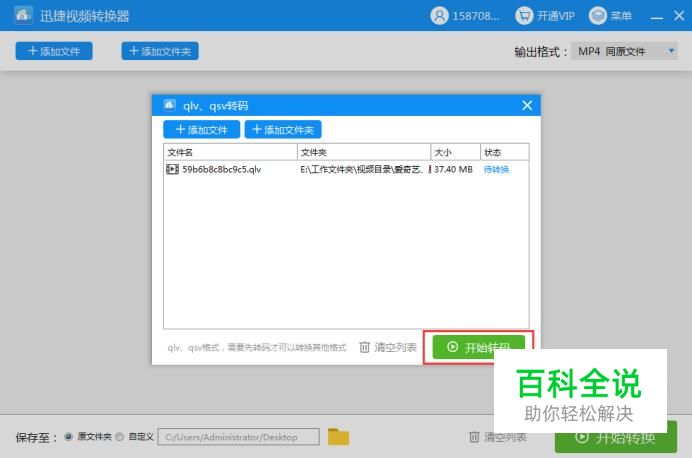The height and width of the screenshot is (458, 692).
Task: Open the yellow browse folder icon
Action: coord(338,437)
